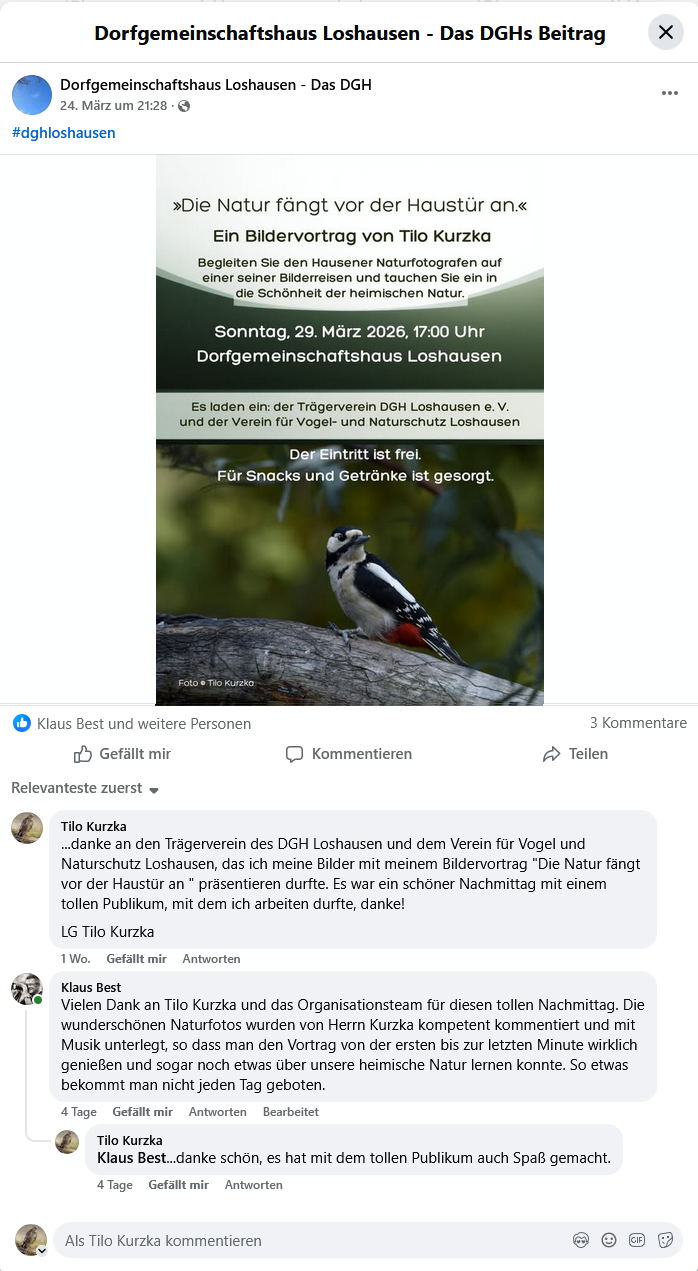Close the post dialog with X
Viewport: 698px width, 1271px height.
click(666, 33)
